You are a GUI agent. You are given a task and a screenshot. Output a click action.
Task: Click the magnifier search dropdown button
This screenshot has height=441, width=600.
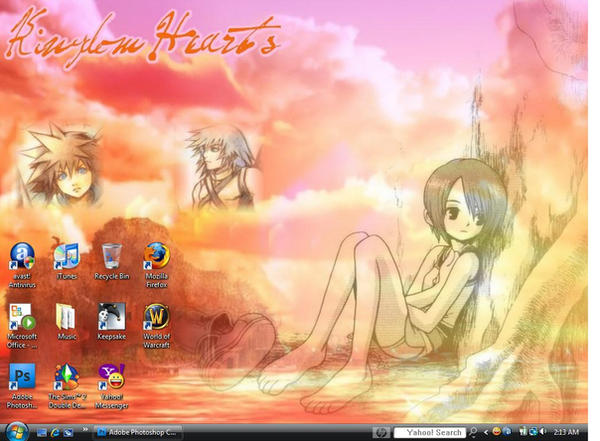(473, 433)
